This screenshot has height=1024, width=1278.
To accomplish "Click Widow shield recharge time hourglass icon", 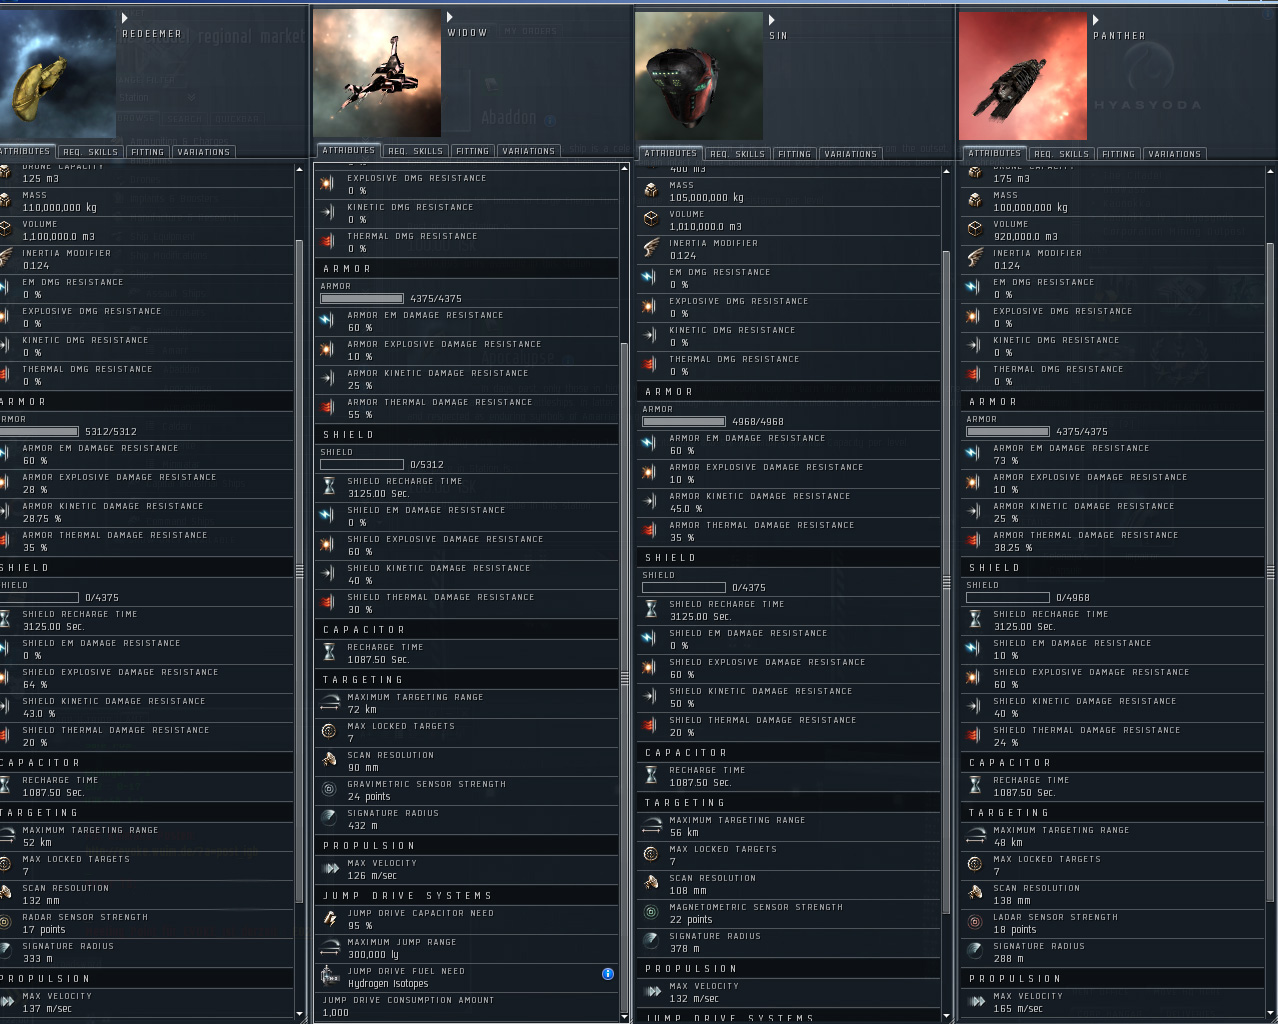I will point(329,487).
